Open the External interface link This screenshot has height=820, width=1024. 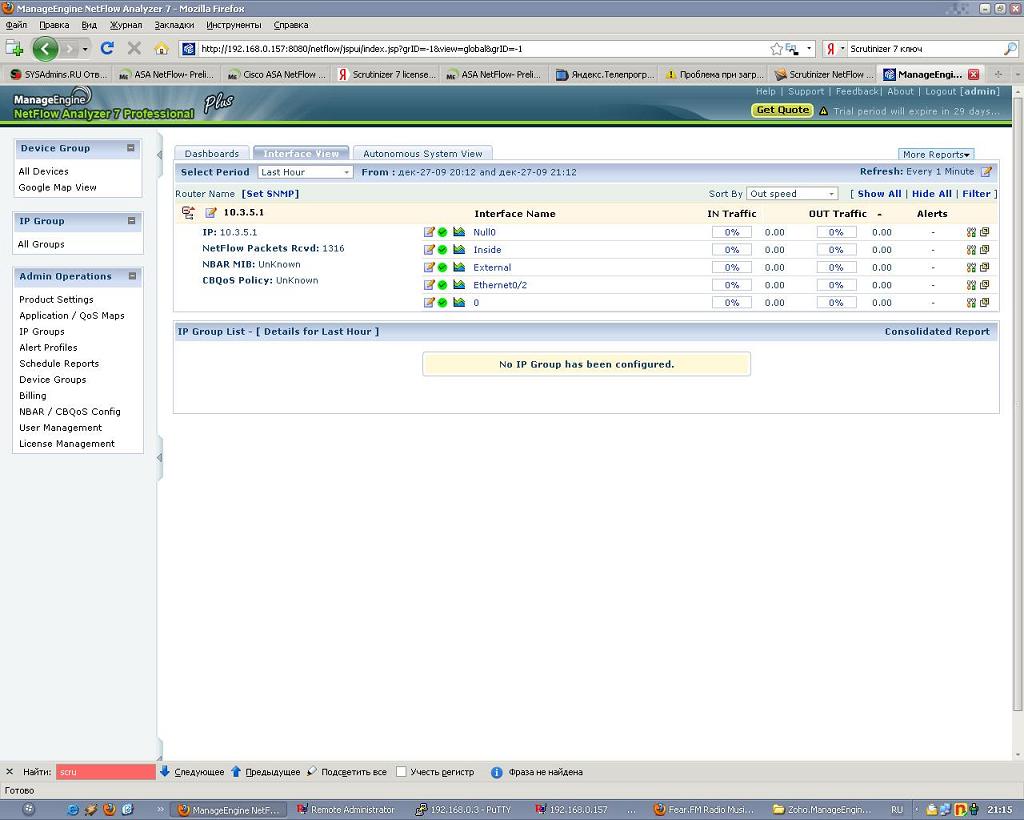[492, 268]
